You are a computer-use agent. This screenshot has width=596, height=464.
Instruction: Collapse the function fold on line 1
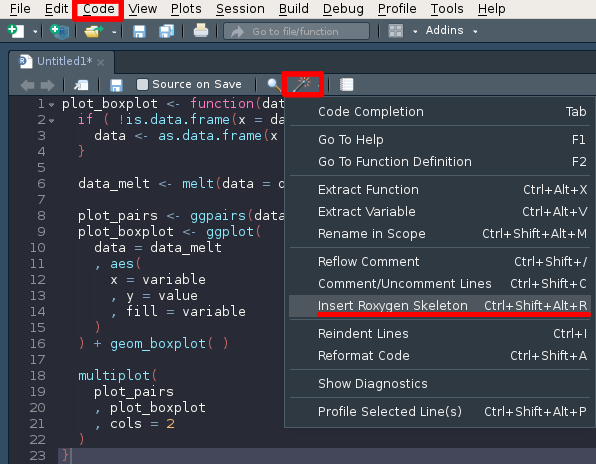pyautogui.click(x=52, y=105)
